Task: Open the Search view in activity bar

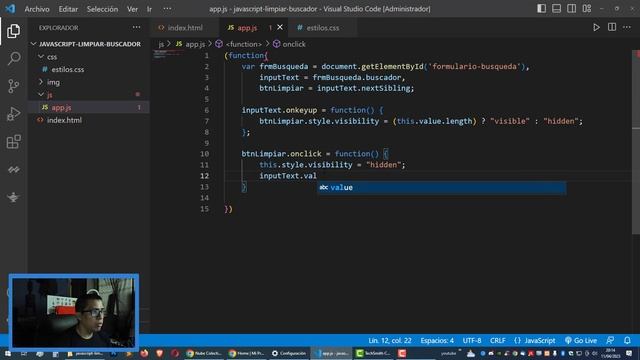Action: (x=13, y=58)
